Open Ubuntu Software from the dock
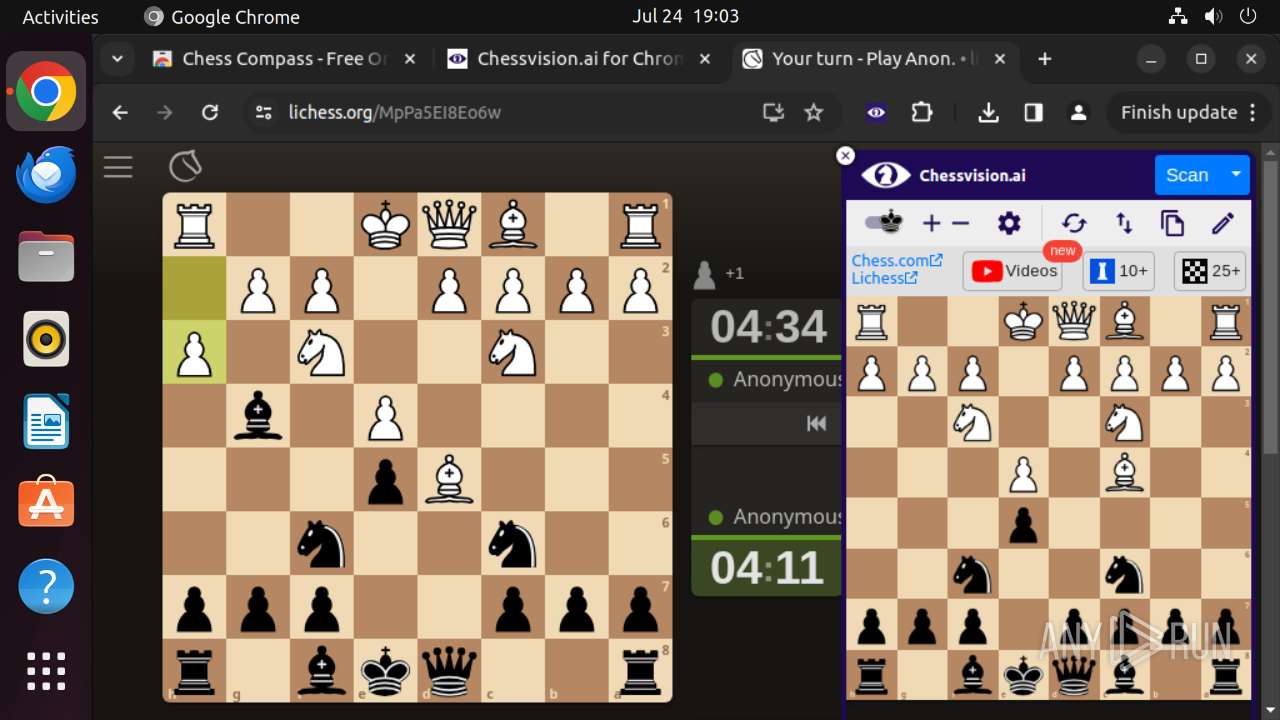 pos(46,503)
